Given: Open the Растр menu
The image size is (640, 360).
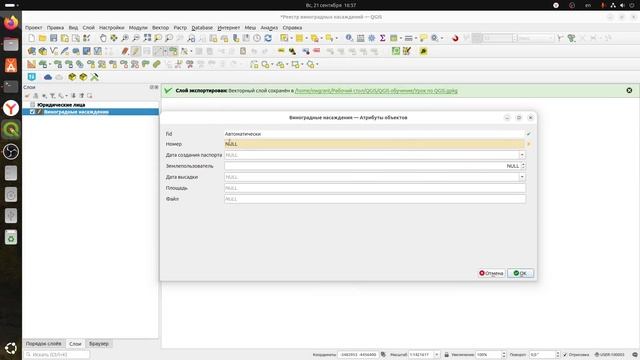Looking at the screenshot, I should [180, 28].
